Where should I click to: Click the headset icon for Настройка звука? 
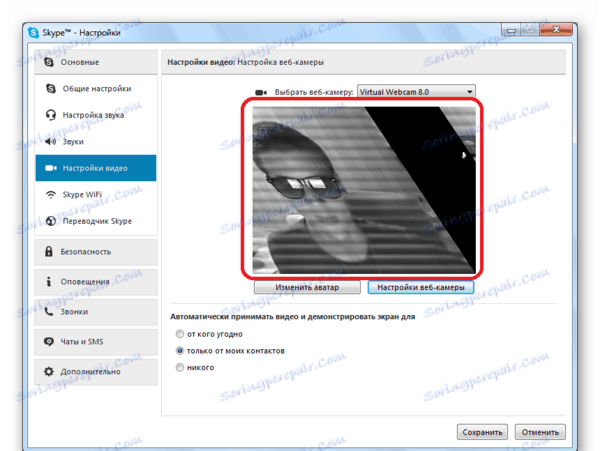(51, 115)
